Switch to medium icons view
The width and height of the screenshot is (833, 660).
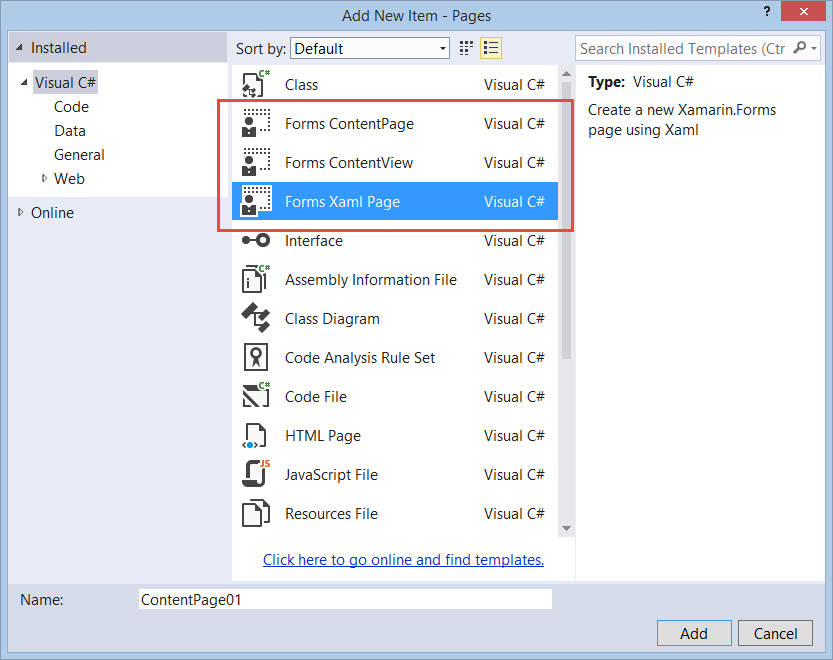[x=466, y=47]
